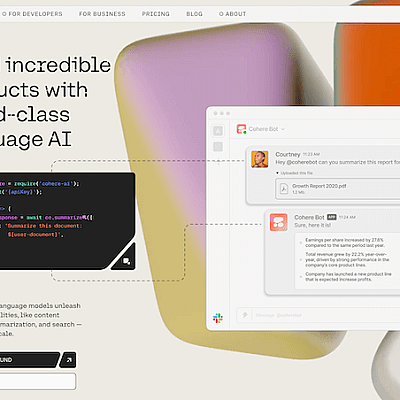Open the For Business menu
Screen dimensions: 400x400
pyautogui.click(x=102, y=14)
